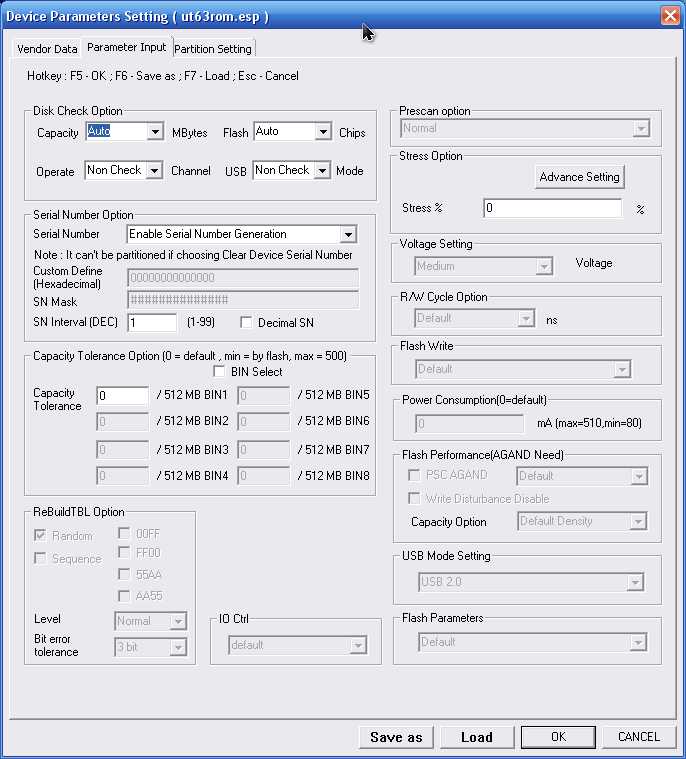Viewport: 686px width, 759px height.
Task: Expand the Flash chips dropdown
Action: (x=323, y=132)
